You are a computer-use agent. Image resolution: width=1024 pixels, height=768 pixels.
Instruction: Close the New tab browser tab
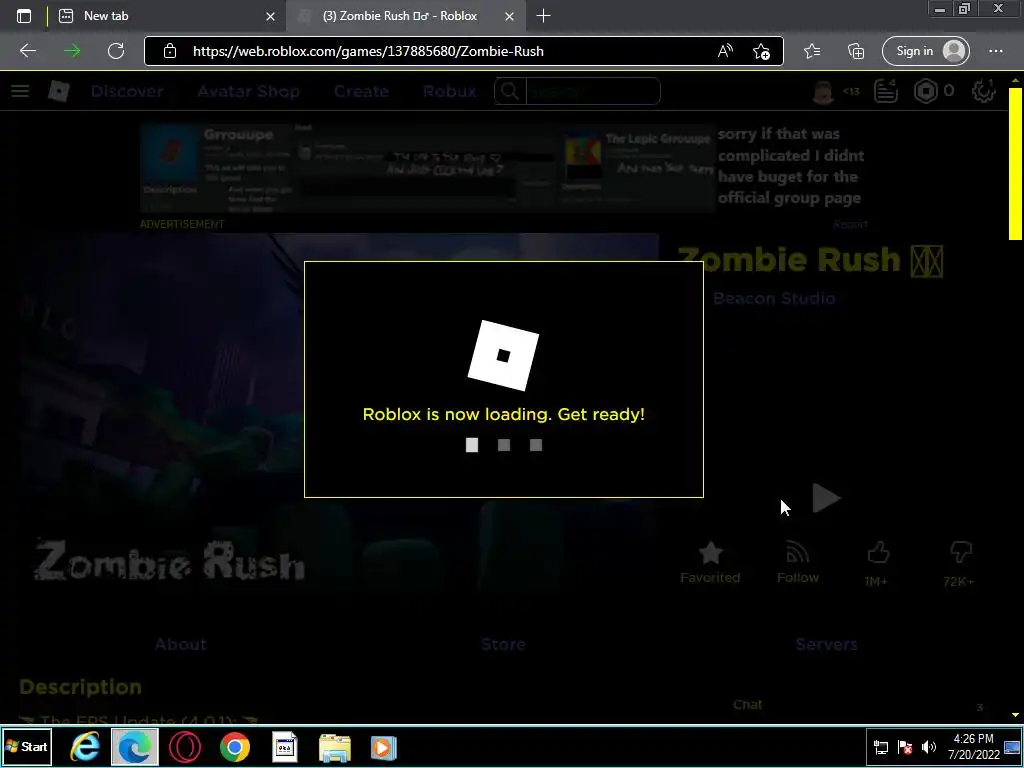270,16
